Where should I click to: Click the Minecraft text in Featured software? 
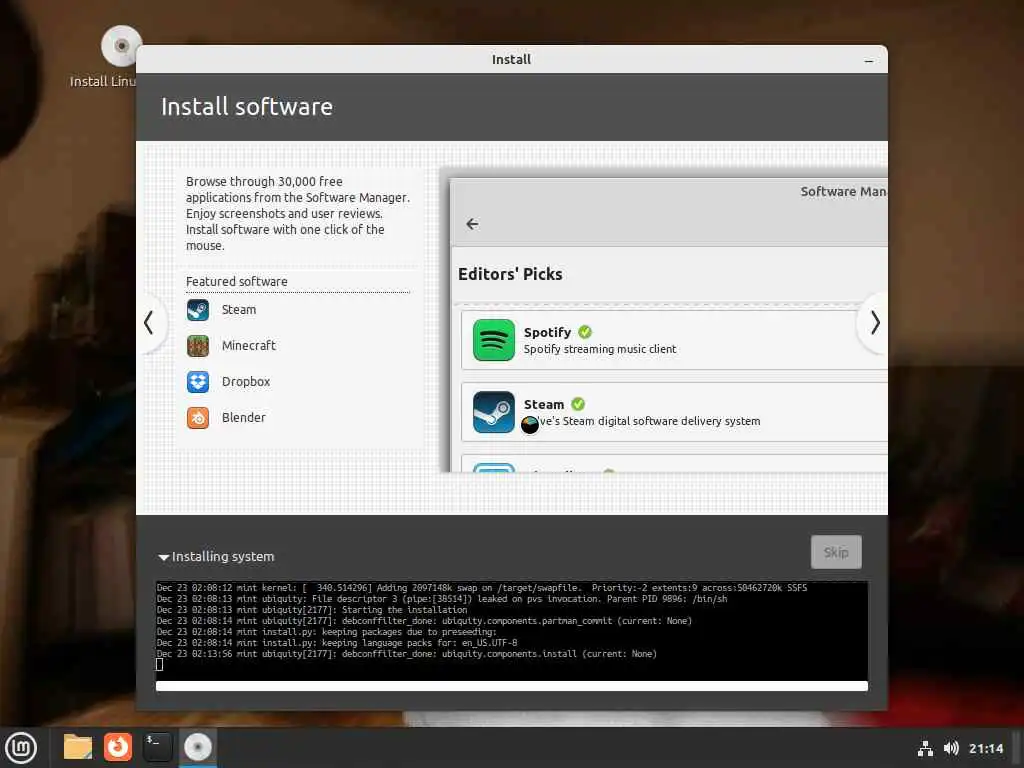[249, 345]
